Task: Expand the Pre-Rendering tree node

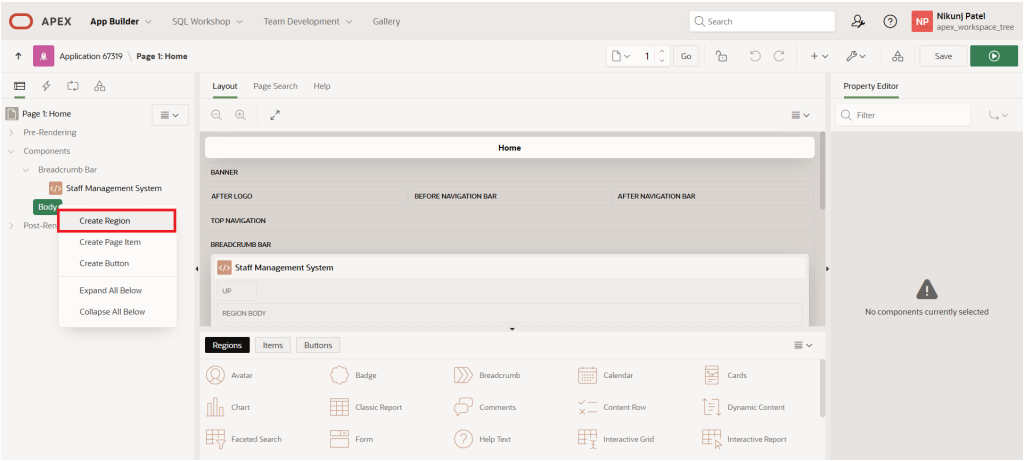Action: point(11,132)
